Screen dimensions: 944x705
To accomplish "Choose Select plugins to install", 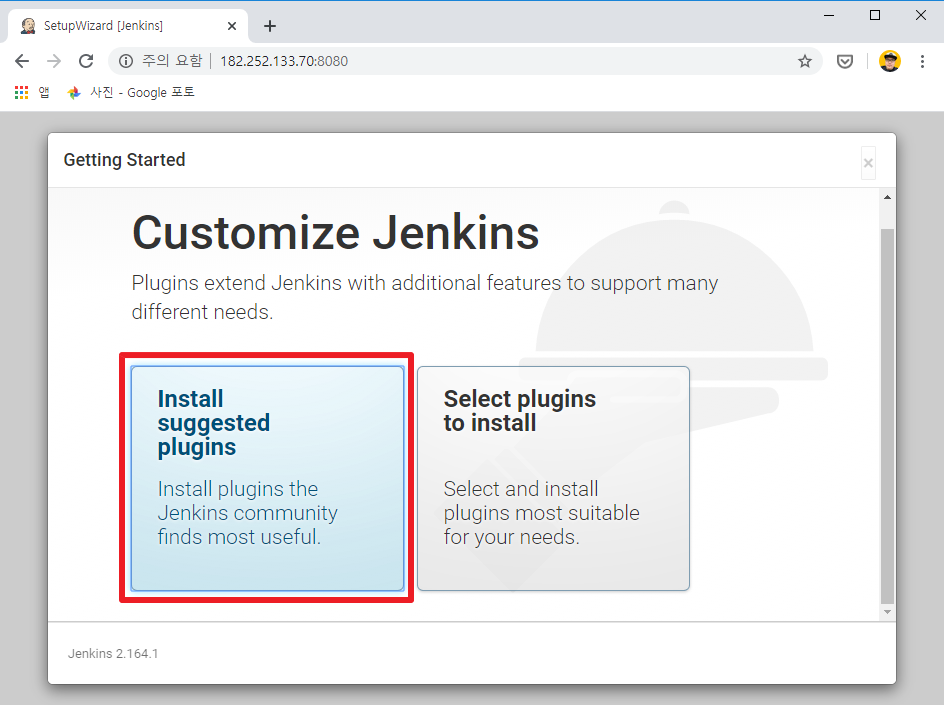I will 553,478.
